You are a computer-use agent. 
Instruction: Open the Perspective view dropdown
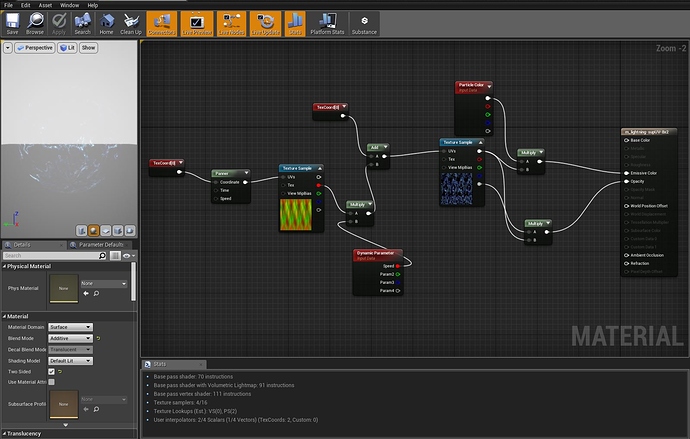tap(35, 48)
